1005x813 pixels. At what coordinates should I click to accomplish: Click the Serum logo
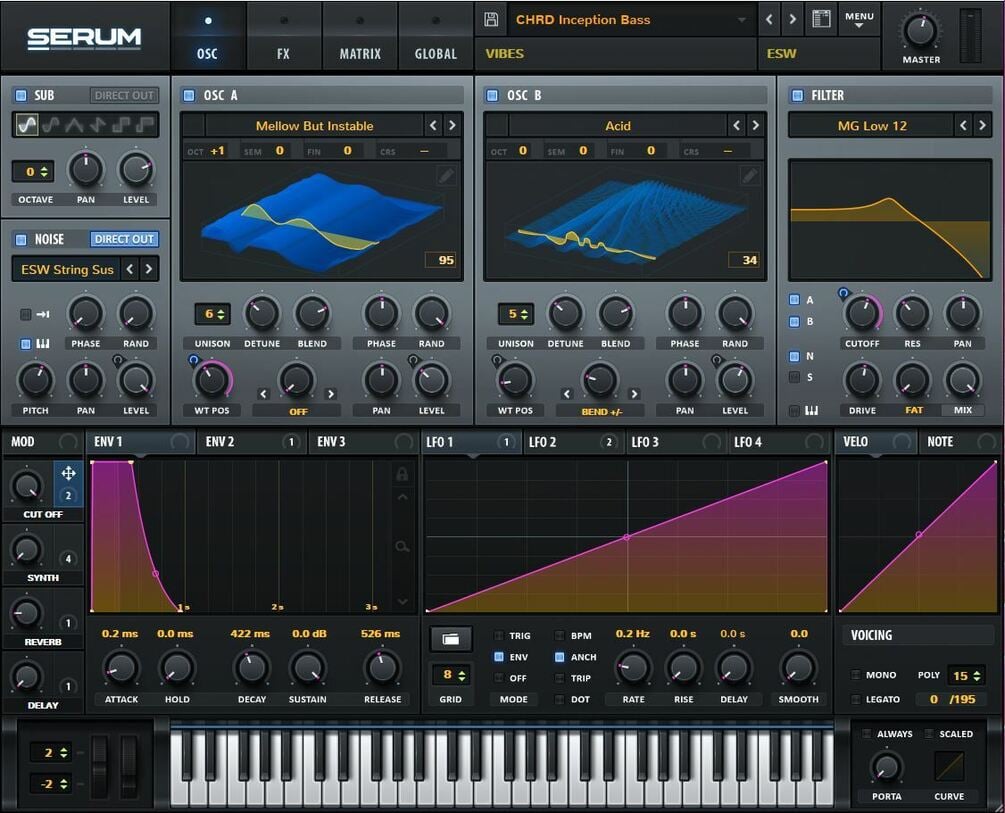tap(84, 38)
